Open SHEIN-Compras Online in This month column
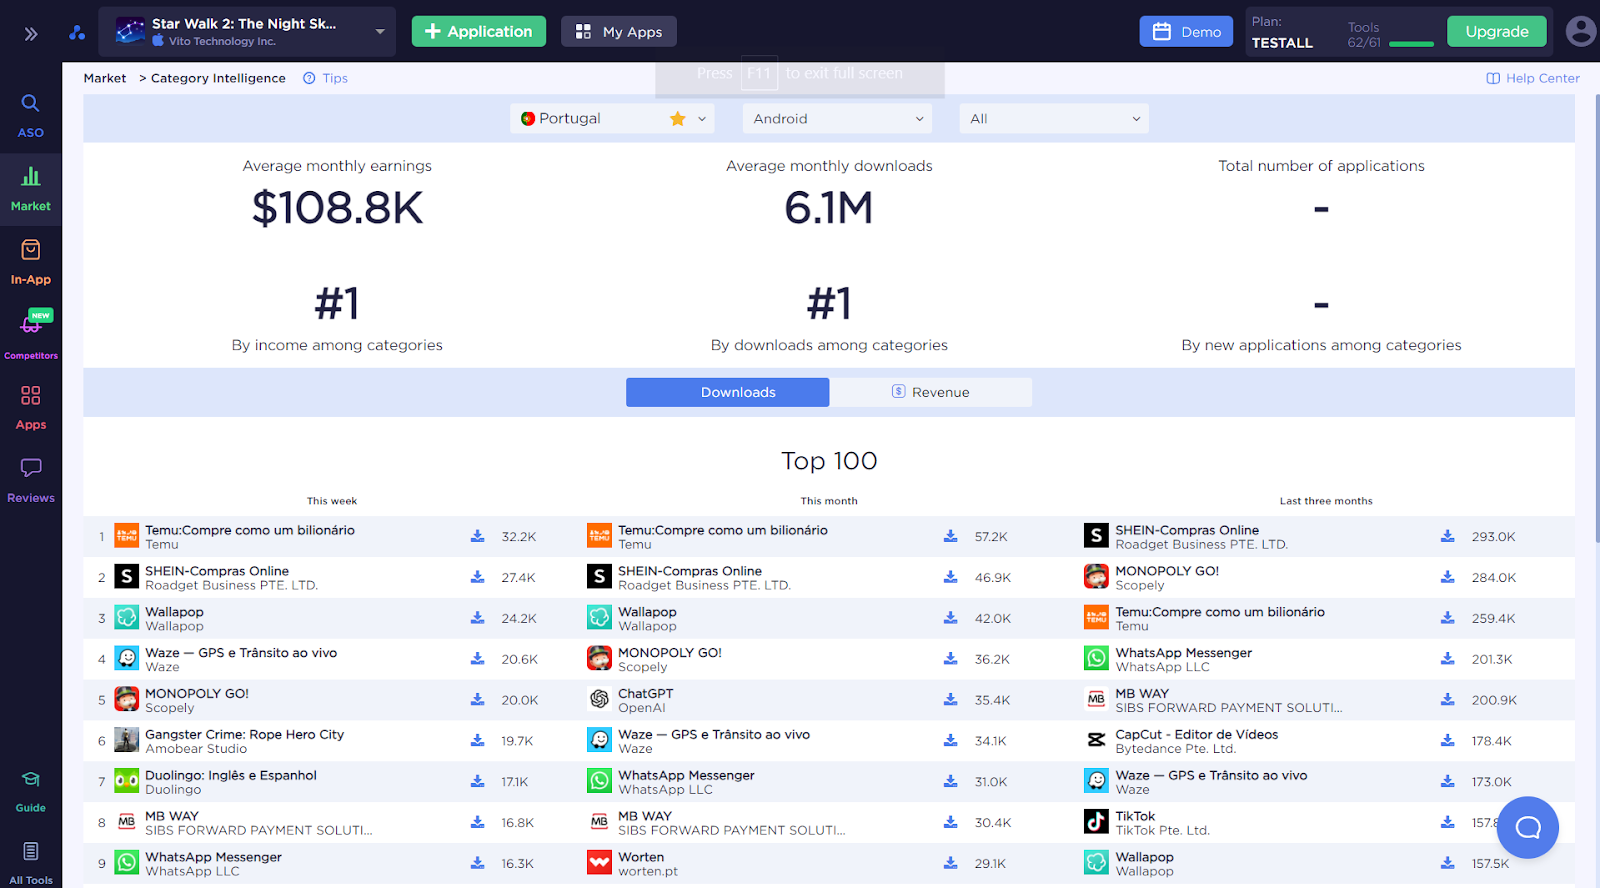1600x888 pixels. 690,571
